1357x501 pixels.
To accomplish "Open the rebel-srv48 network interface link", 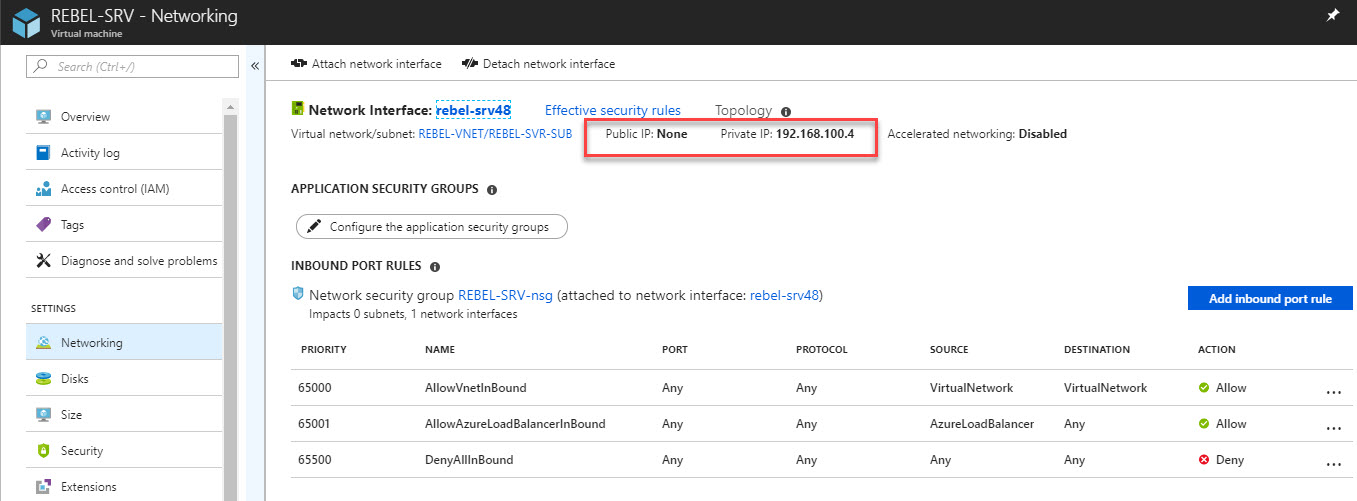I will (x=474, y=110).
